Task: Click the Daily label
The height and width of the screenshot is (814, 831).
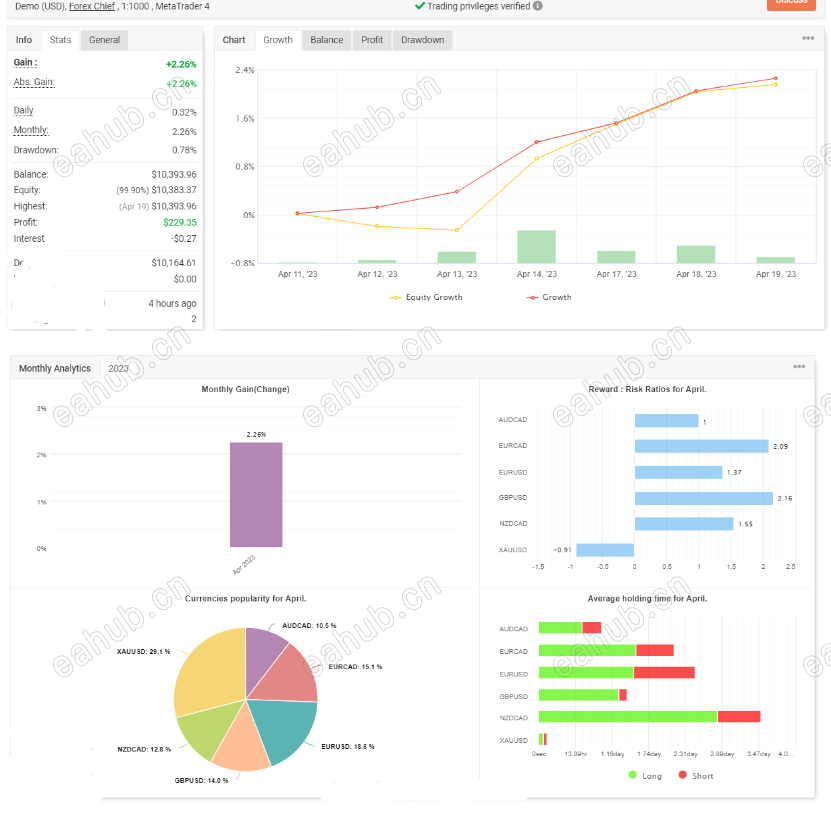Action: coord(23,111)
